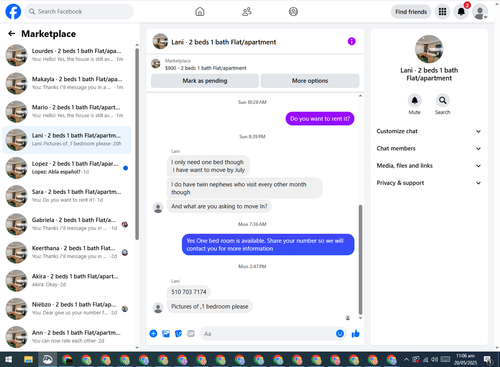
Task: Open Niebzo conversation in list
Action: (x=67, y=309)
